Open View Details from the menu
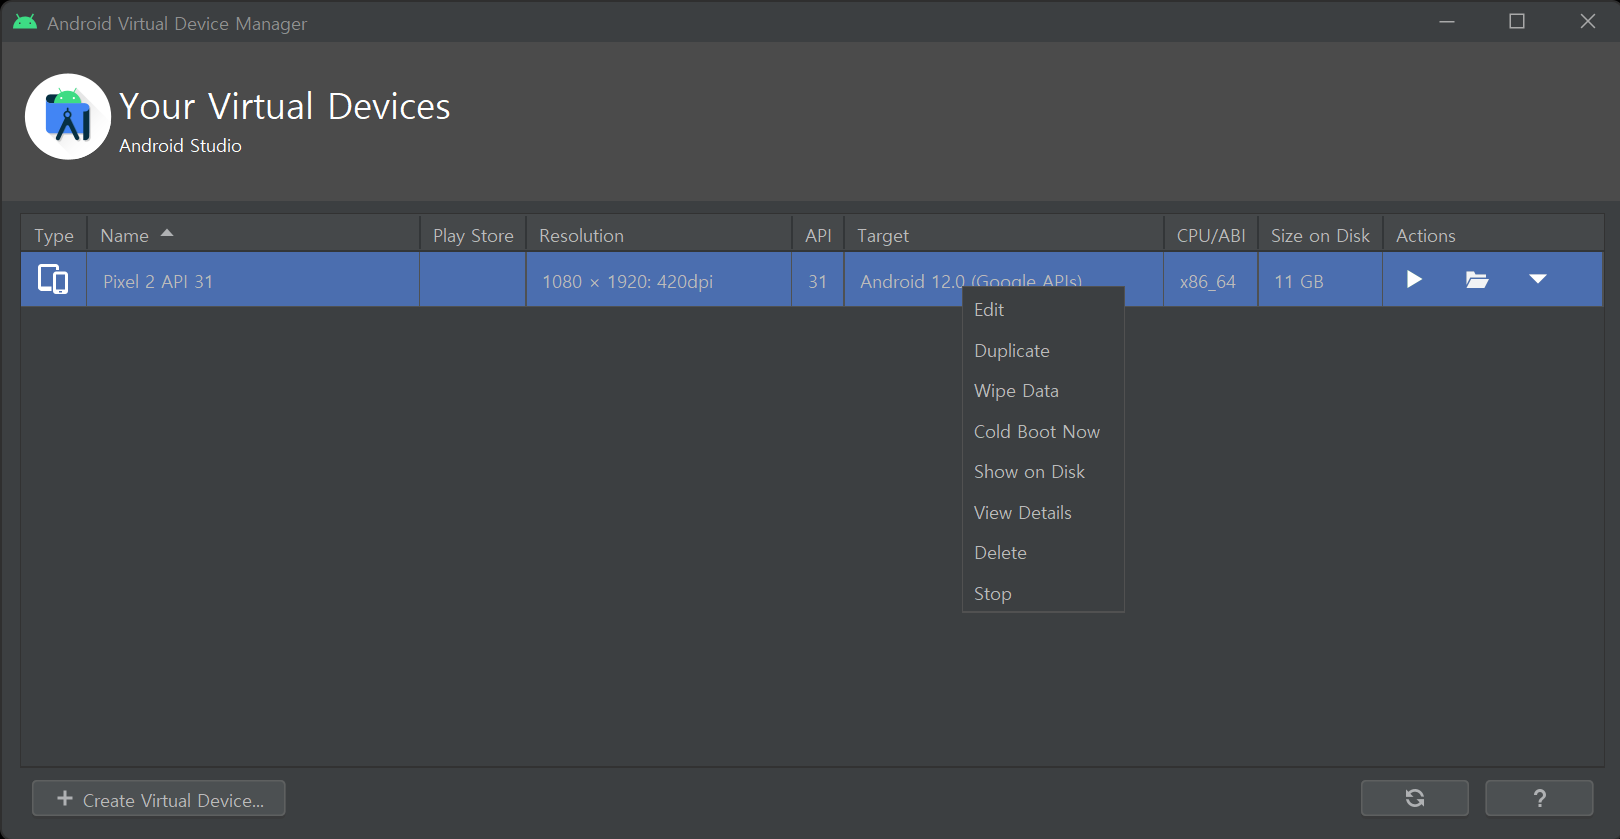Viewport: 1620px width, 839px height. [1043, 513]
